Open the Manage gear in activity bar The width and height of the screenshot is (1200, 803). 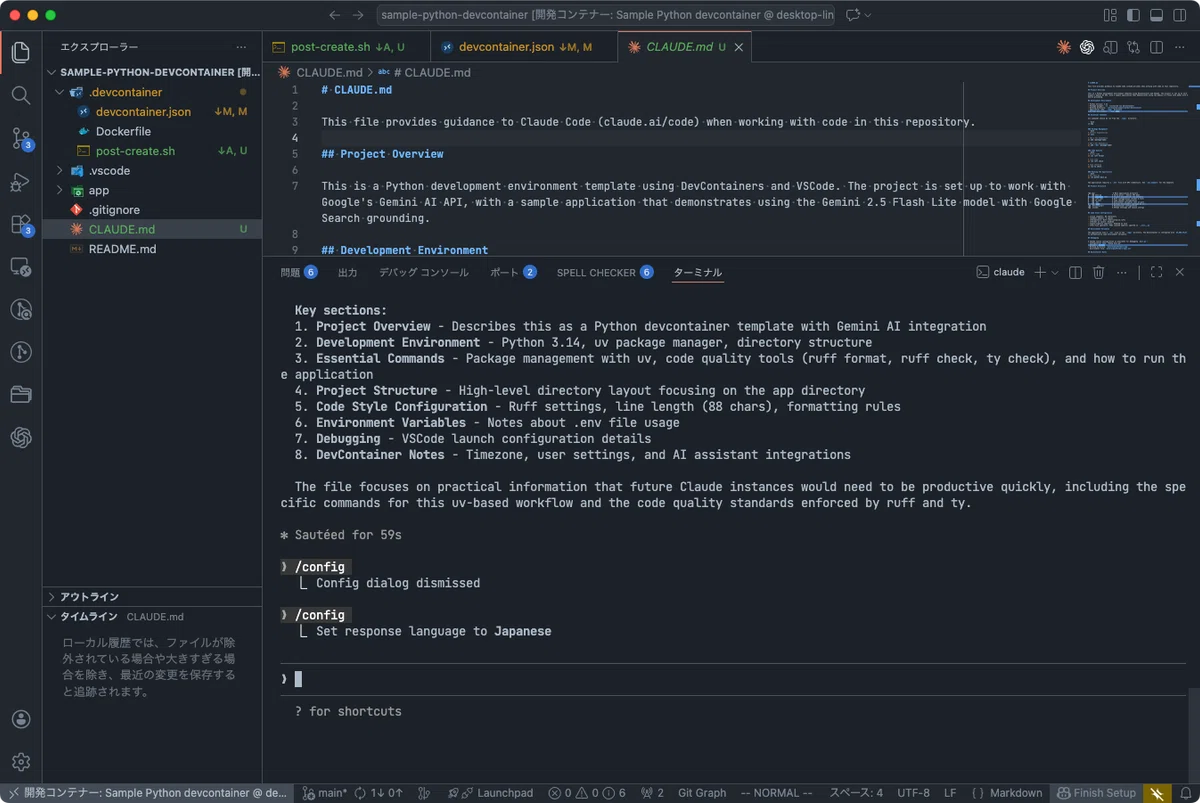pyautogui.click(x=21, y=762)
